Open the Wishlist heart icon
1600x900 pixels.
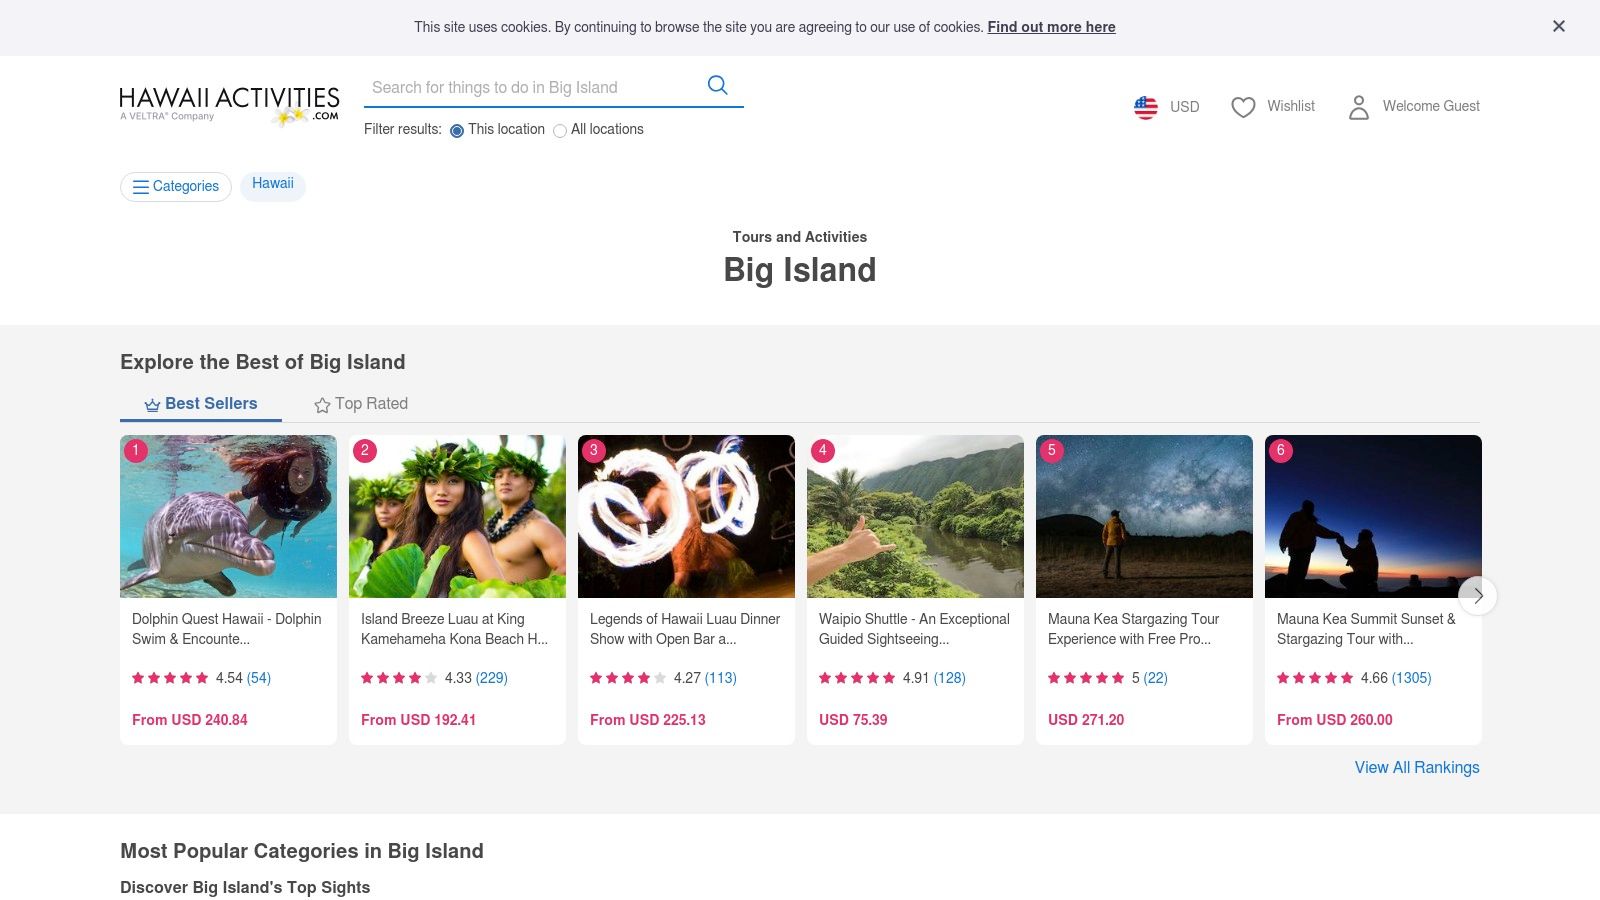1243,107
